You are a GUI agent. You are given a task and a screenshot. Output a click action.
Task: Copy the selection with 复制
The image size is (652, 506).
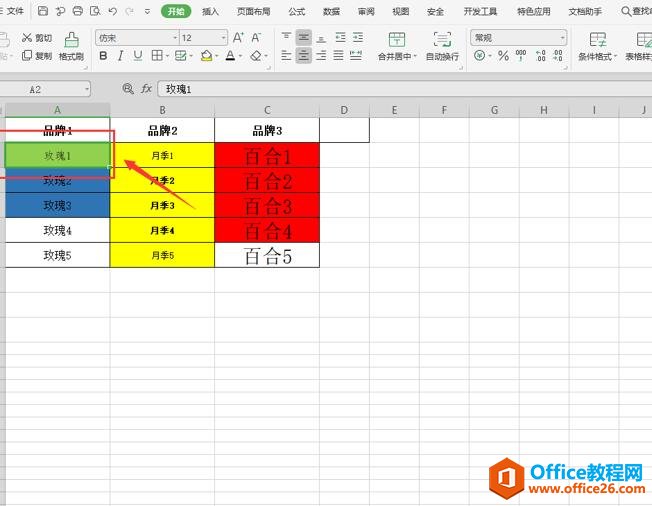pos(37,55)
